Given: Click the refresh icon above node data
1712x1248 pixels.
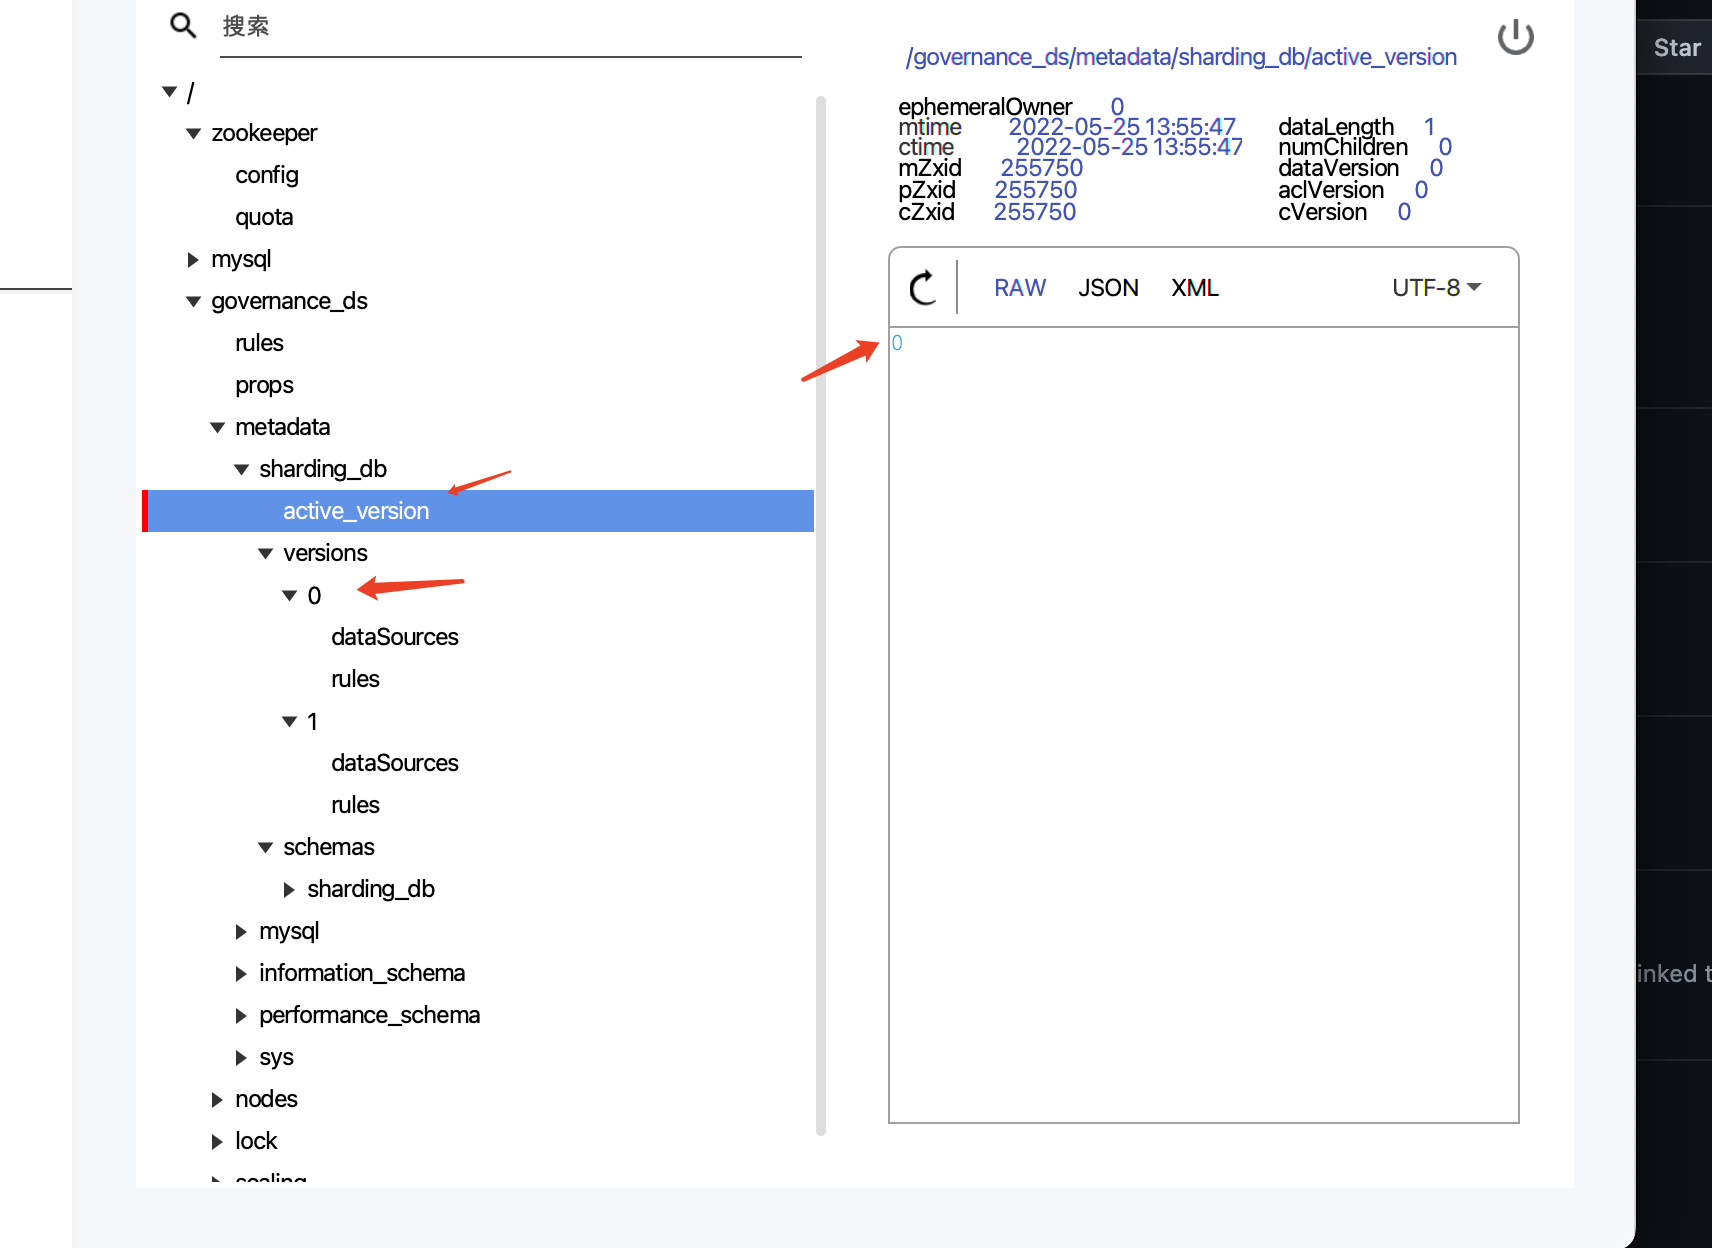Looking at the screenshot, I should tap(922, 287).
